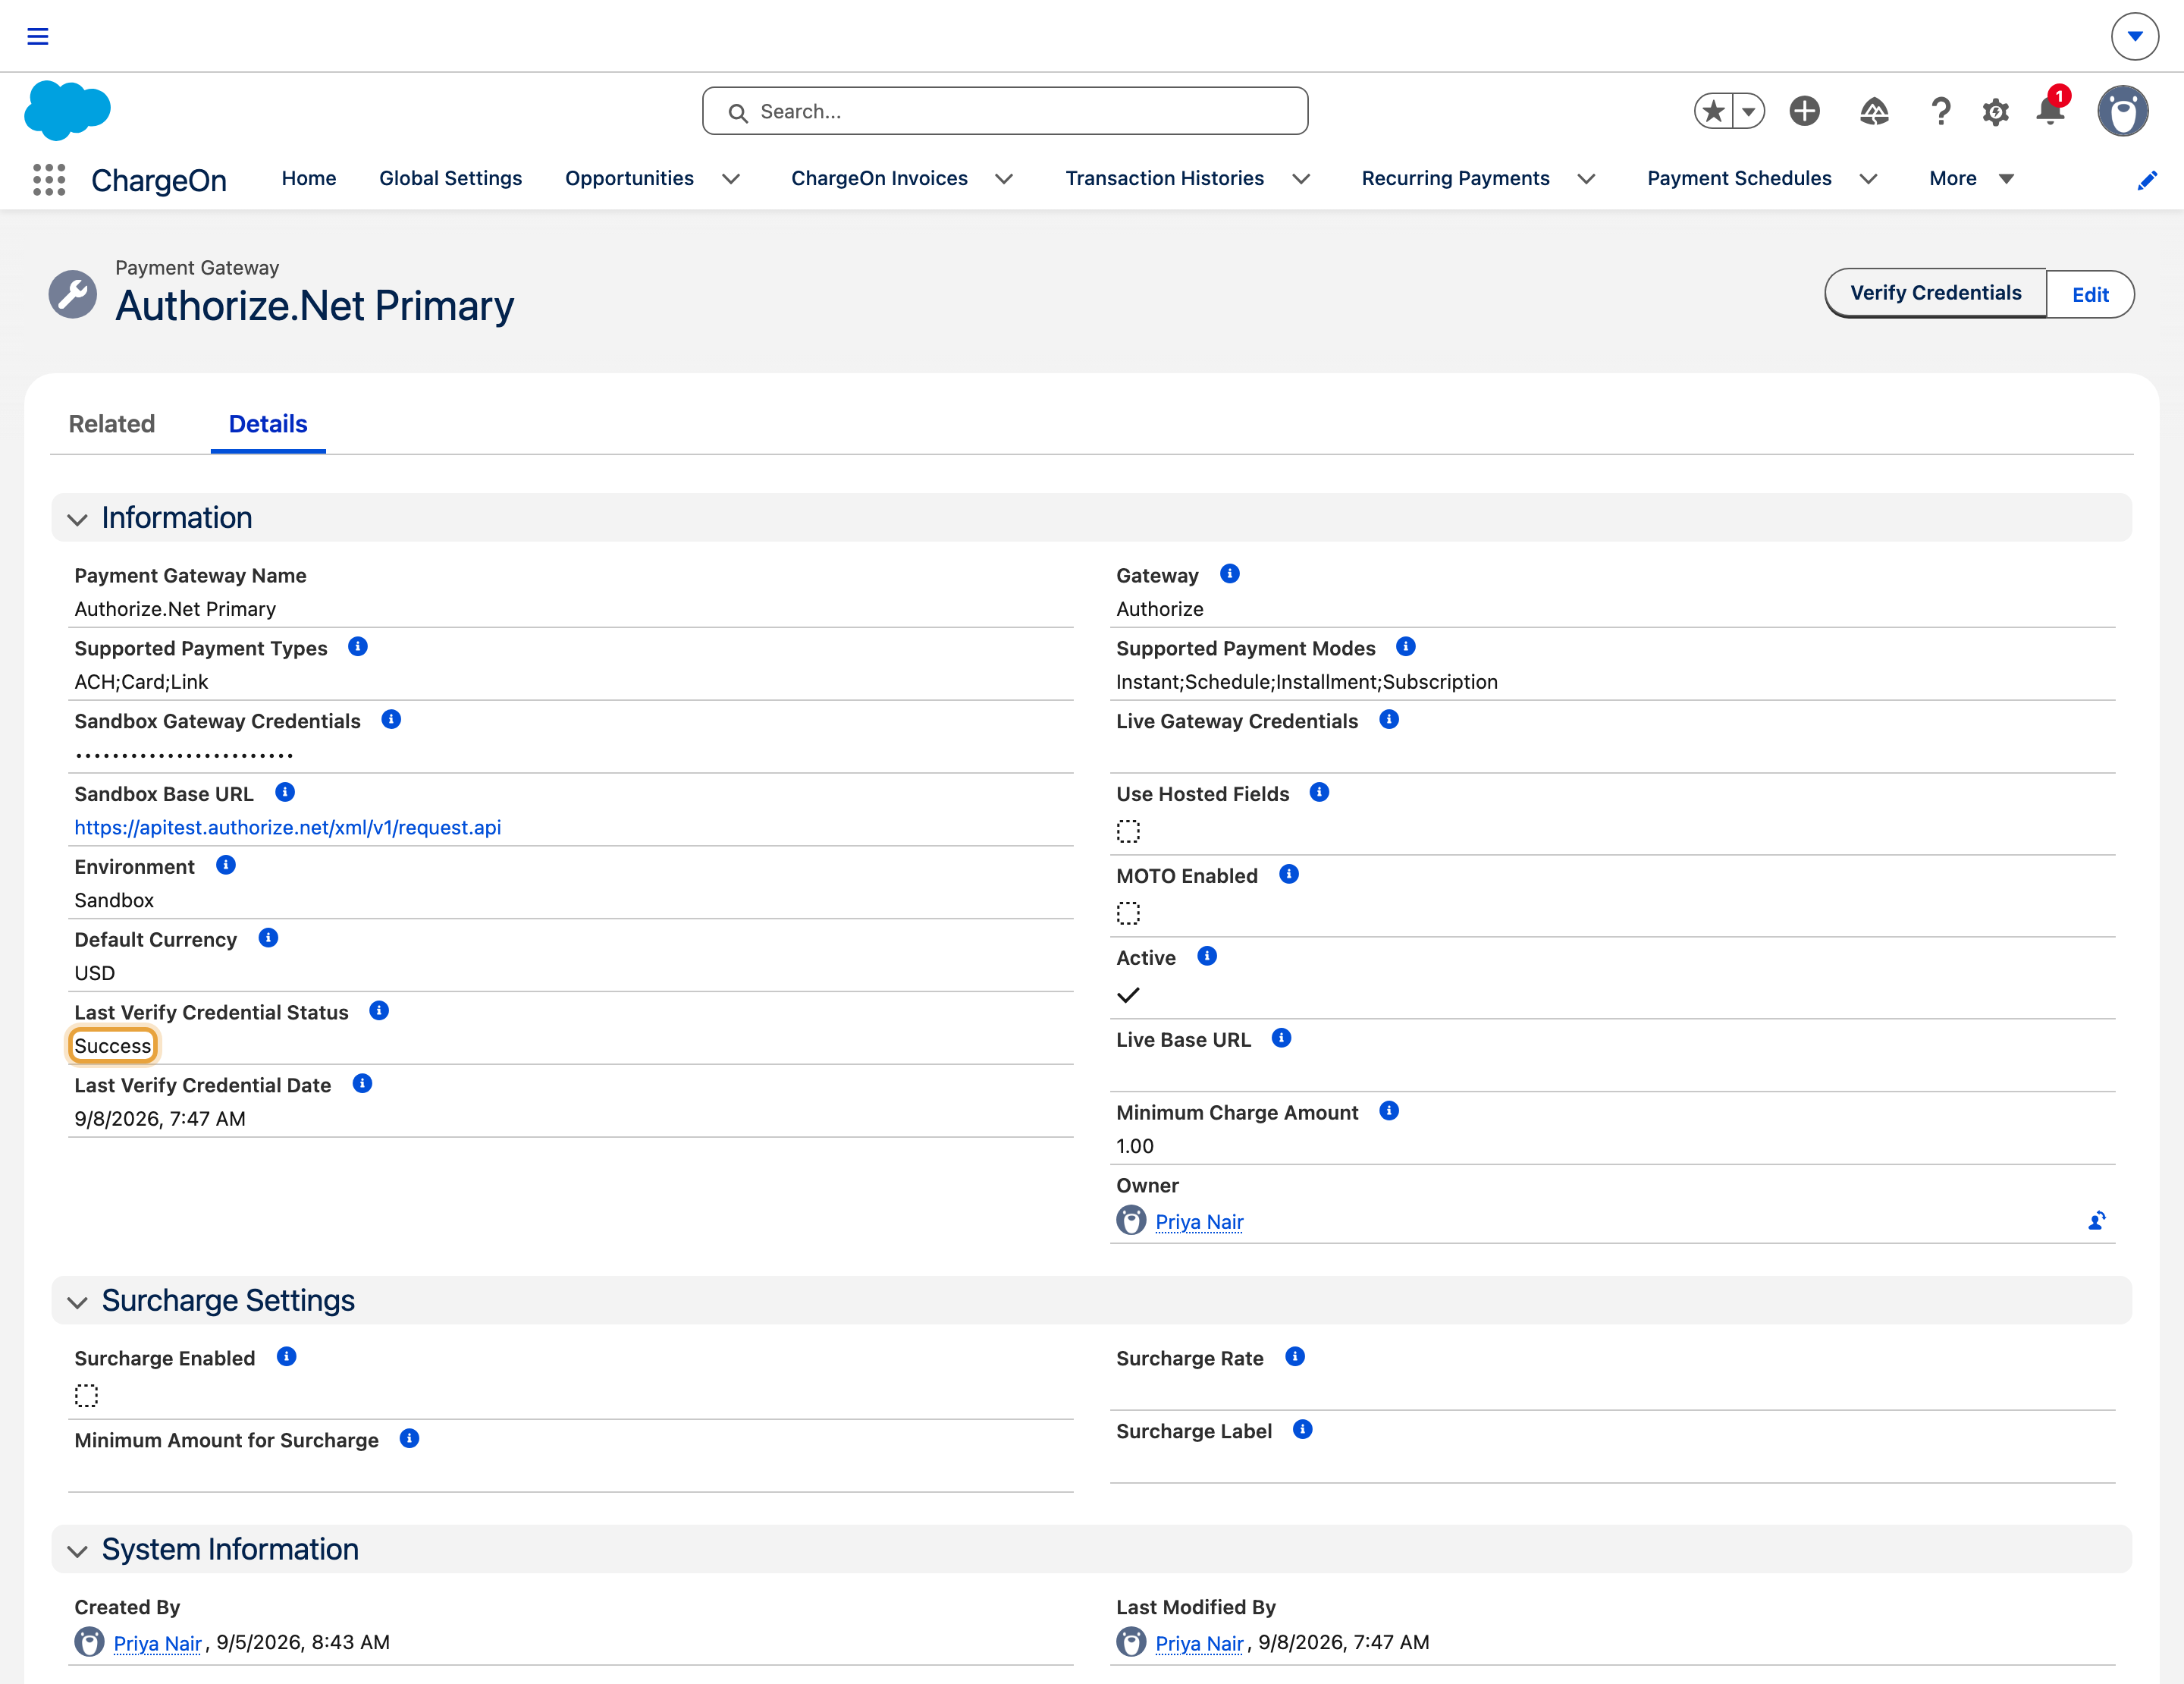Screen dimensions: 2184x1684
Task: Click the Payment Gateway wrench icon
Action: point(73,294)
